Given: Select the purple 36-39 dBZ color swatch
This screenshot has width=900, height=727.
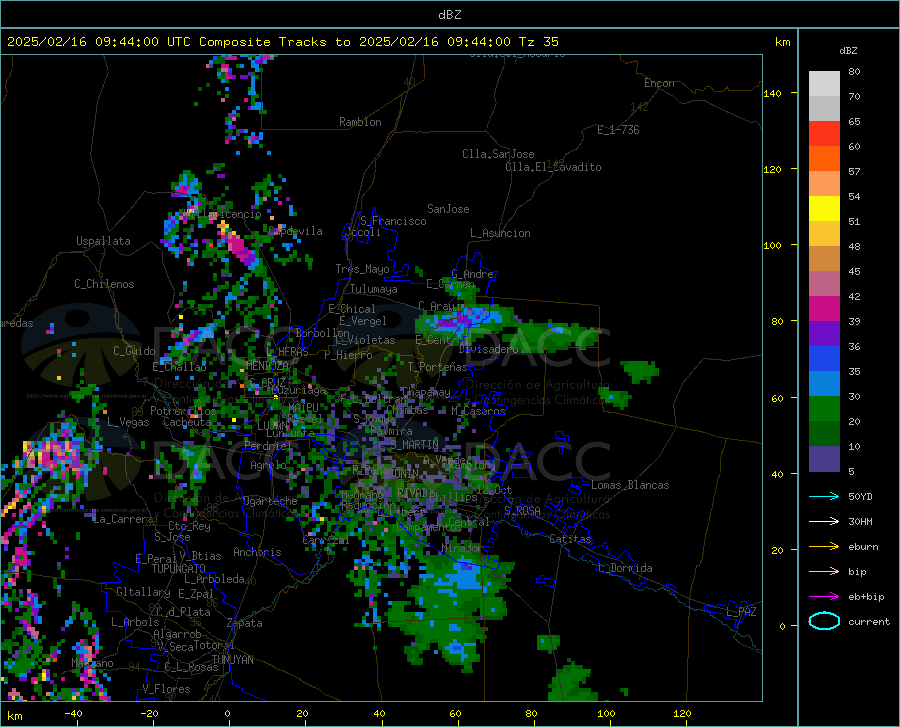Looking at the screenshot, I should tap(824, 334).
